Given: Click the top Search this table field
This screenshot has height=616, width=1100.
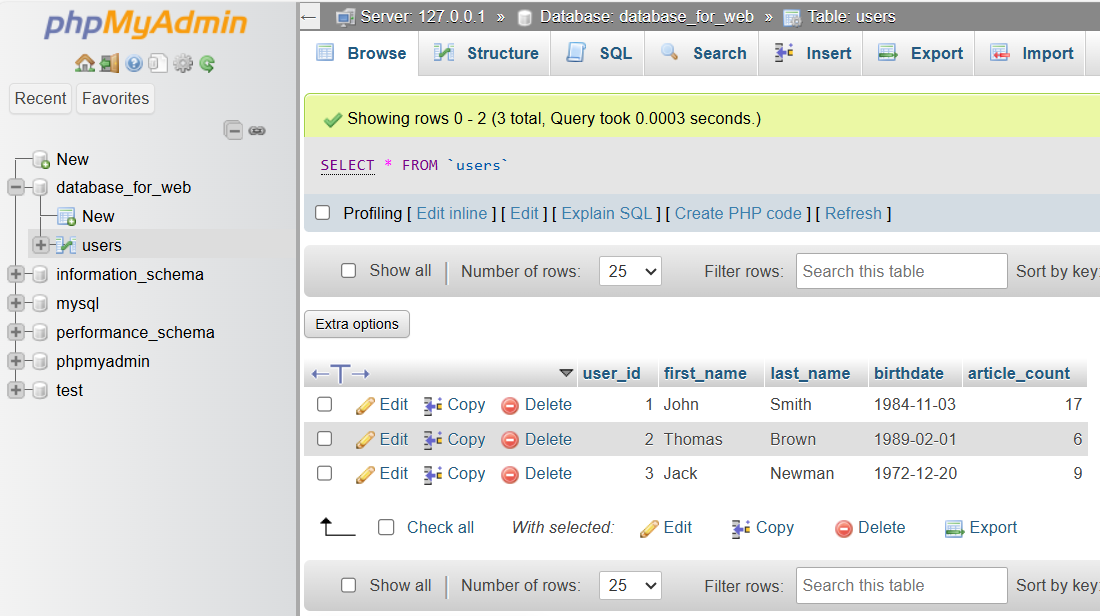Looking at the screenshot, I should [x=901, y=271].
